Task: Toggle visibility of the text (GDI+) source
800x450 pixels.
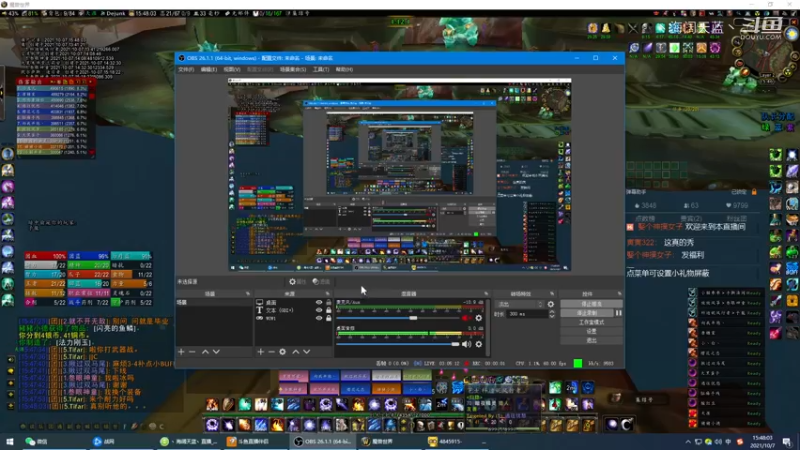Action: (x=319, y=310)
